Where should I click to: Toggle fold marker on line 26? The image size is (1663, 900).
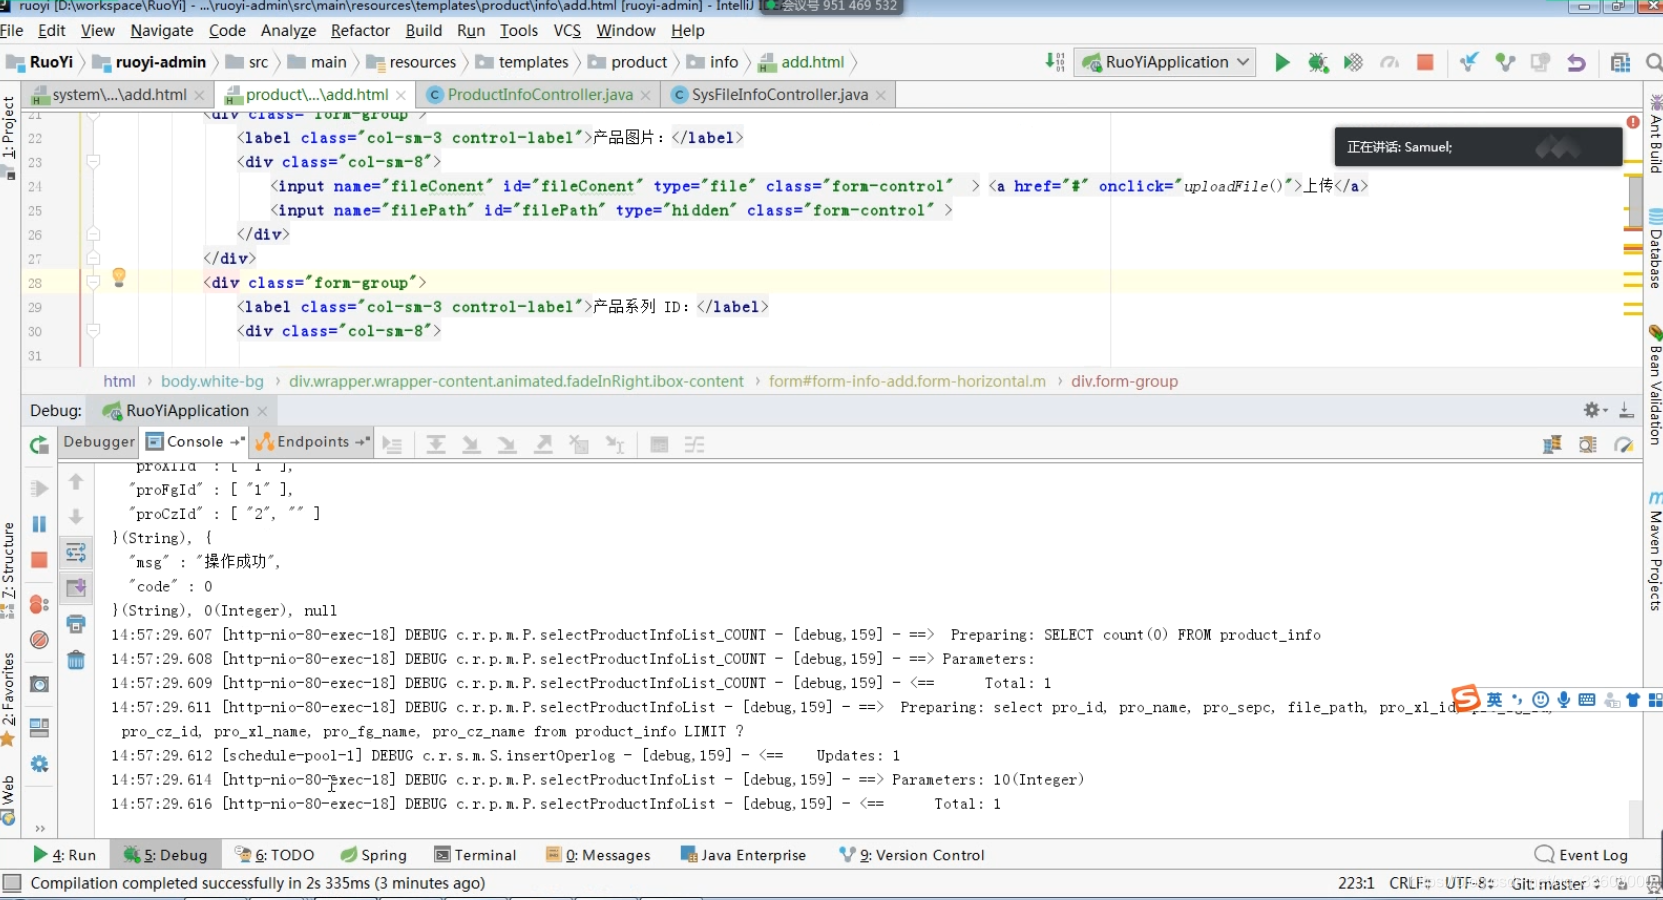(93, 234)
